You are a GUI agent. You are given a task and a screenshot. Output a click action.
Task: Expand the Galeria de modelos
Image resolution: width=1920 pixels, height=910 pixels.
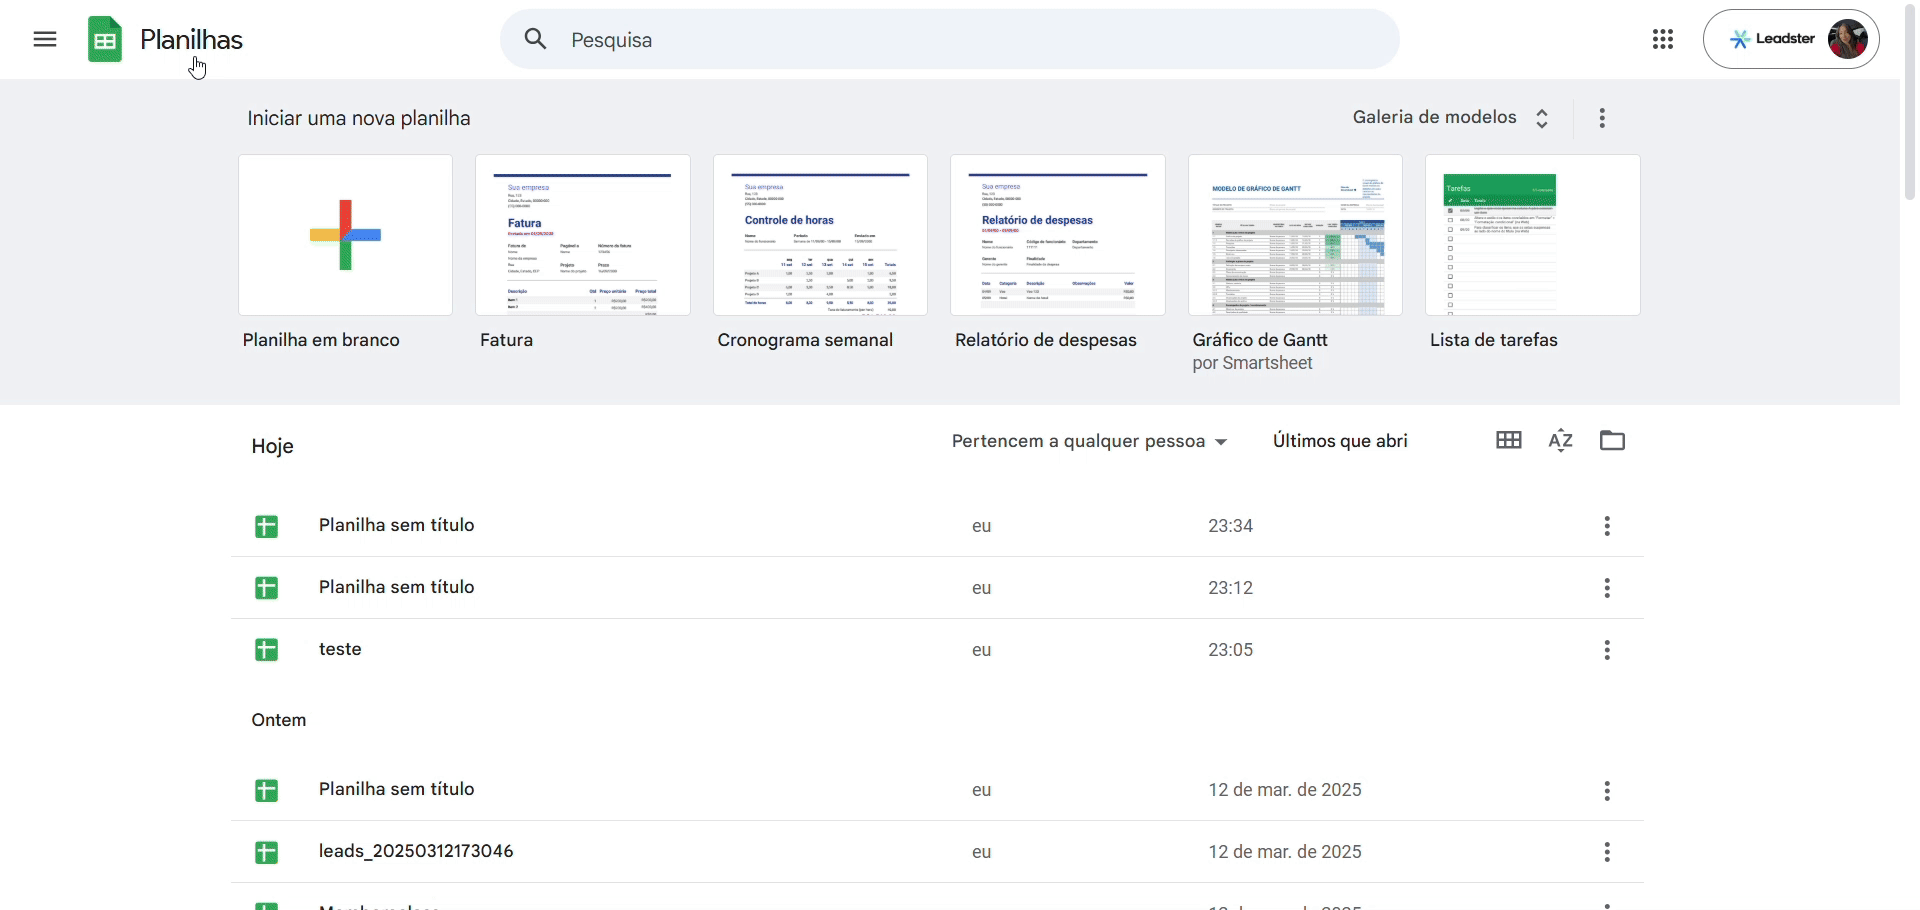1451,118
